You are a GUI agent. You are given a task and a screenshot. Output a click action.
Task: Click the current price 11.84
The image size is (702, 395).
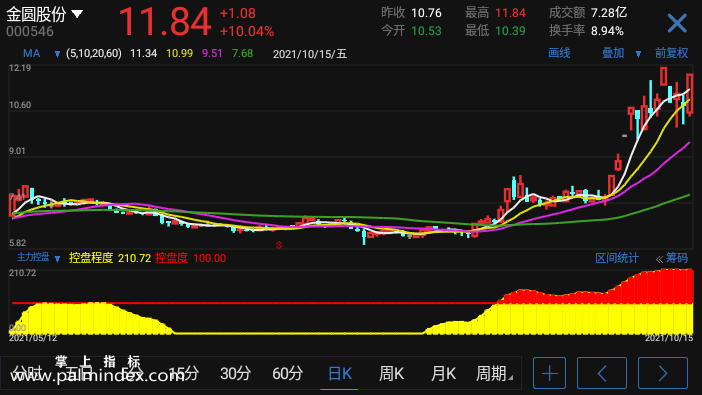coord(165,21)
